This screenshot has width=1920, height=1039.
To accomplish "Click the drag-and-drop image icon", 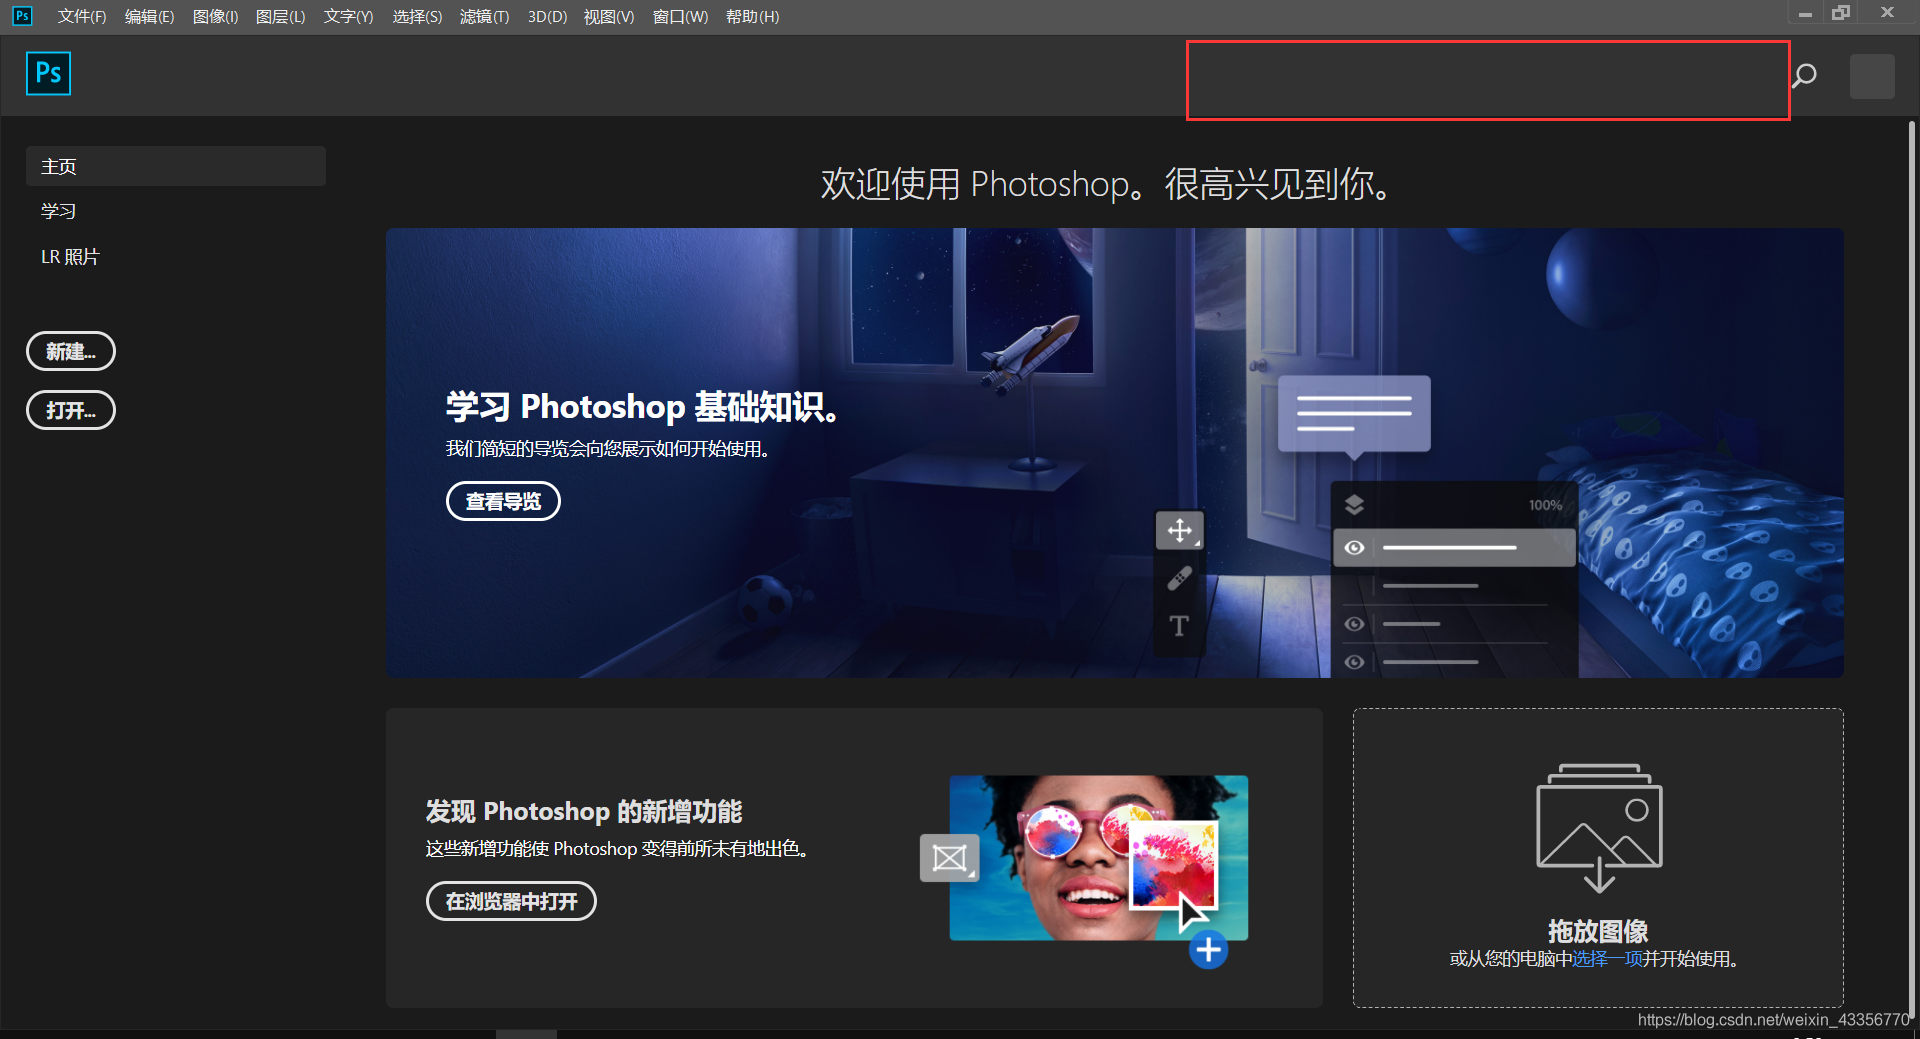I will click(x=1599, y=827).
